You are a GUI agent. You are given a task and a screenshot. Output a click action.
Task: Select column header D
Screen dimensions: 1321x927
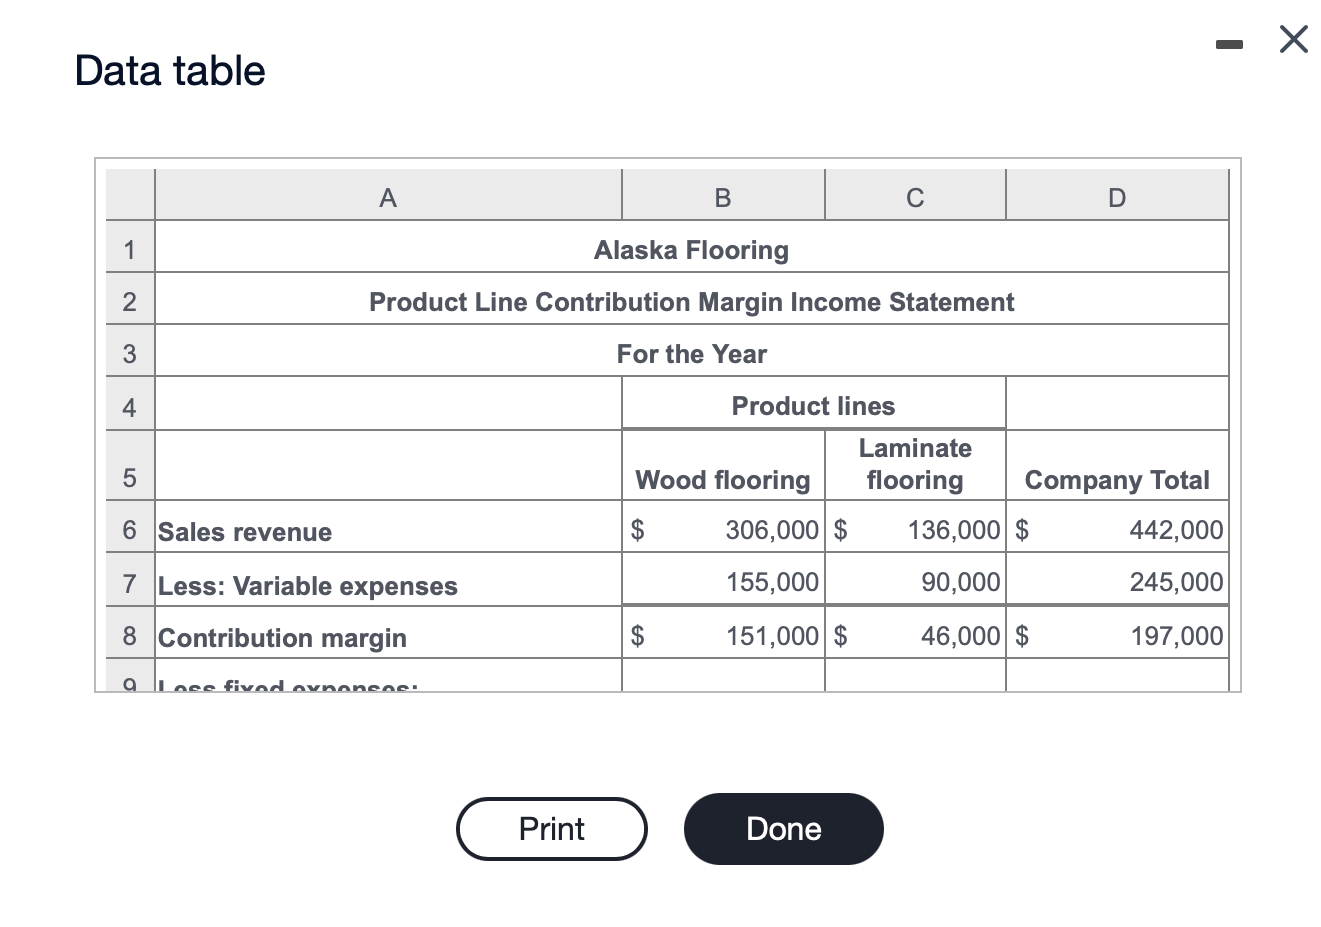point(1116,196)
